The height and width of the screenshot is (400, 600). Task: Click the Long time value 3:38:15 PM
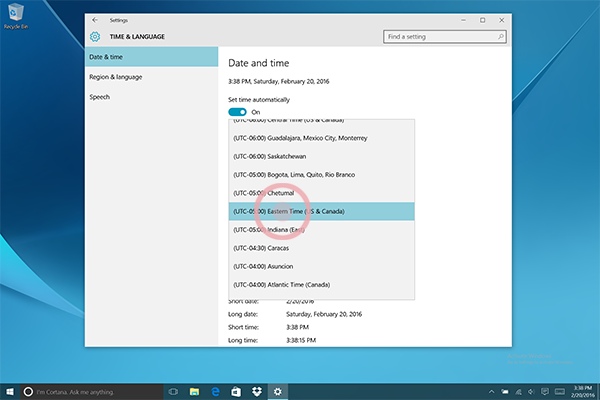point(301,340)
